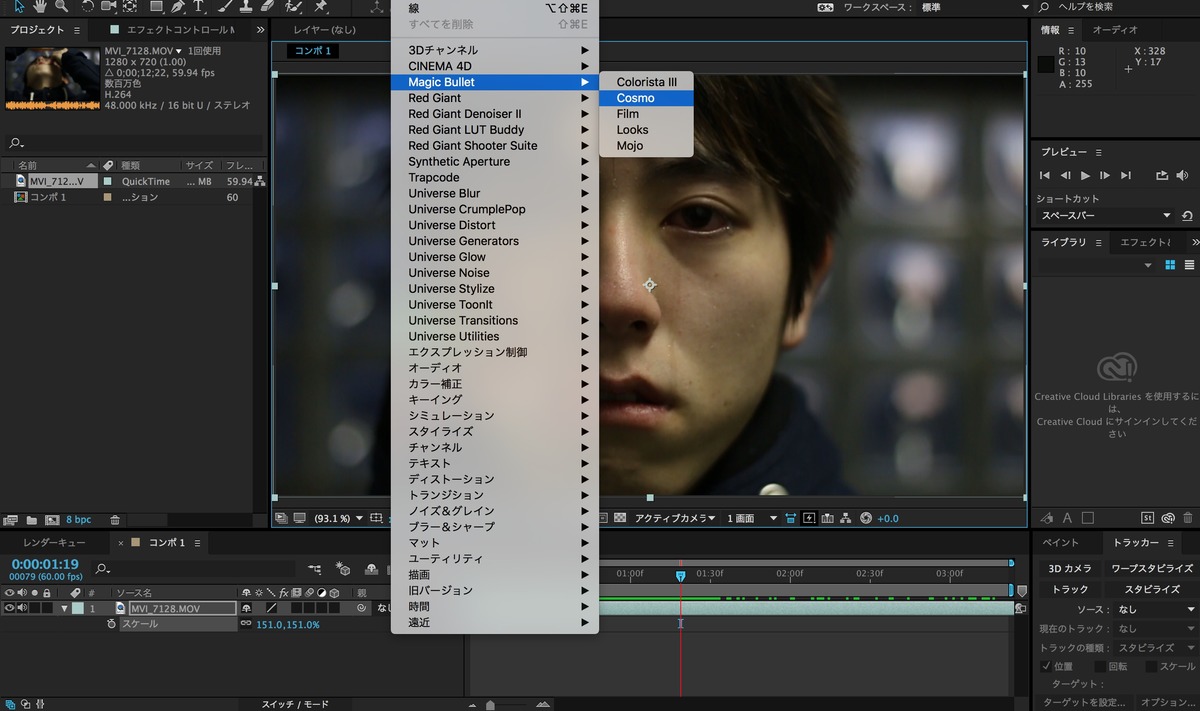Play the preview with the play button
Screen dimensions: 1200x711
pyautogui.click(x=1085, y=175)
